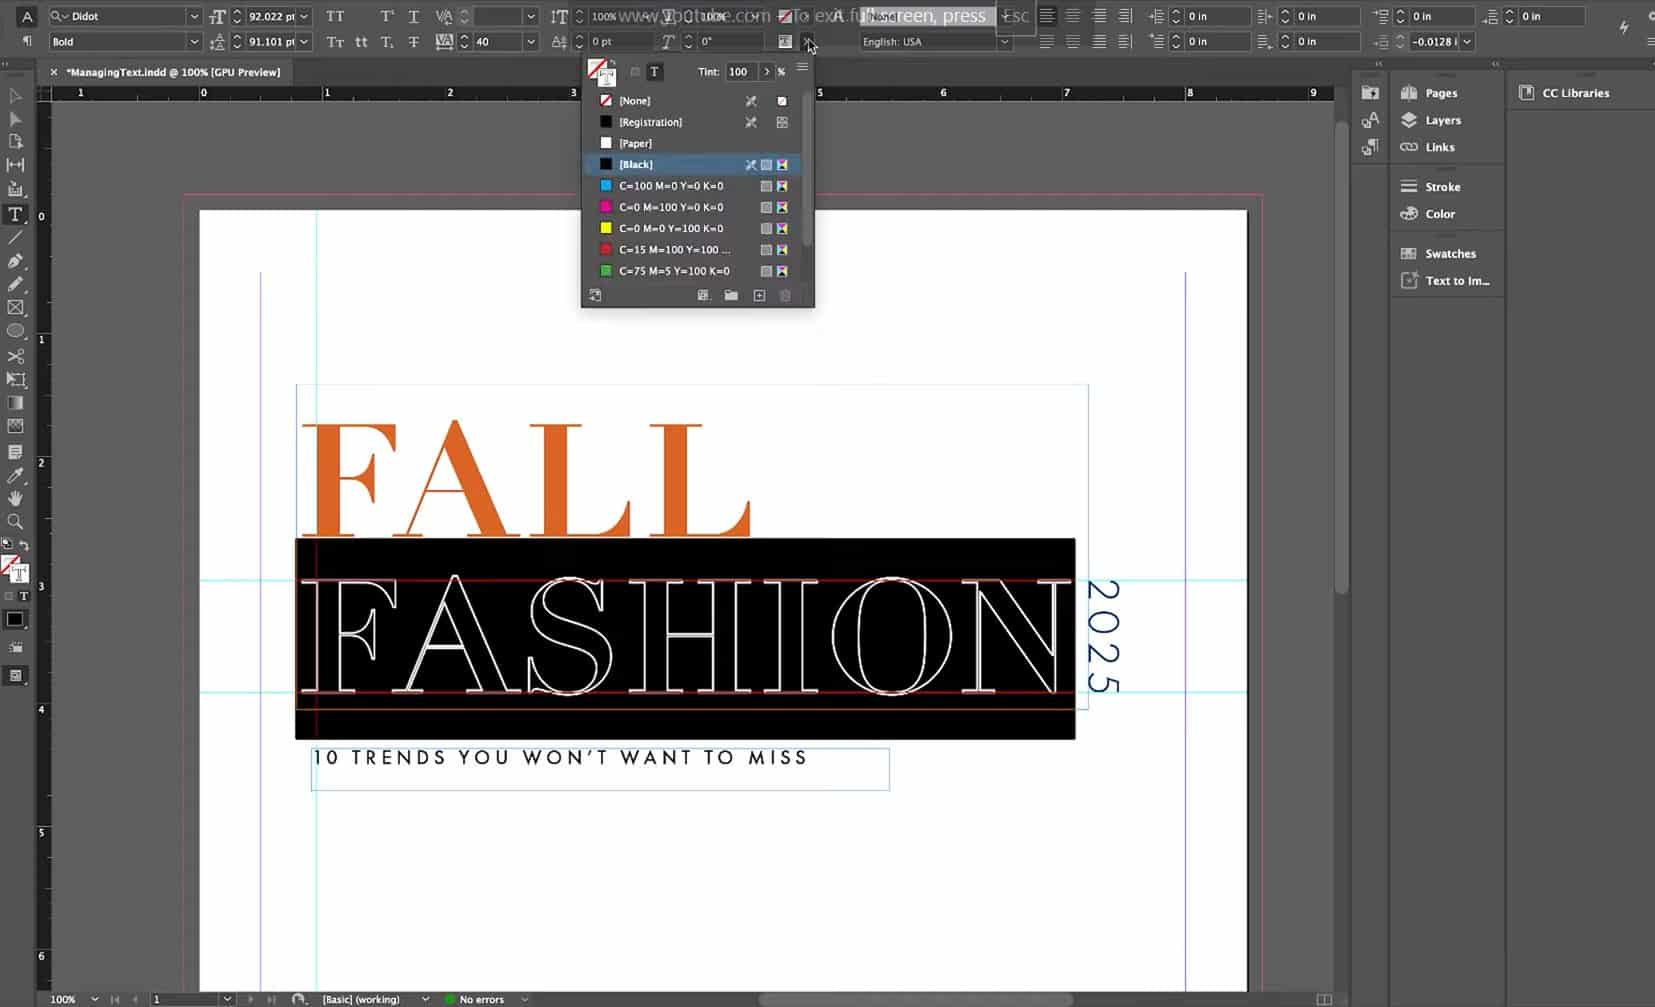Pick the Scissors tool
The width and height of the screenshot is (1655, 1007).
tap(16, 356)
